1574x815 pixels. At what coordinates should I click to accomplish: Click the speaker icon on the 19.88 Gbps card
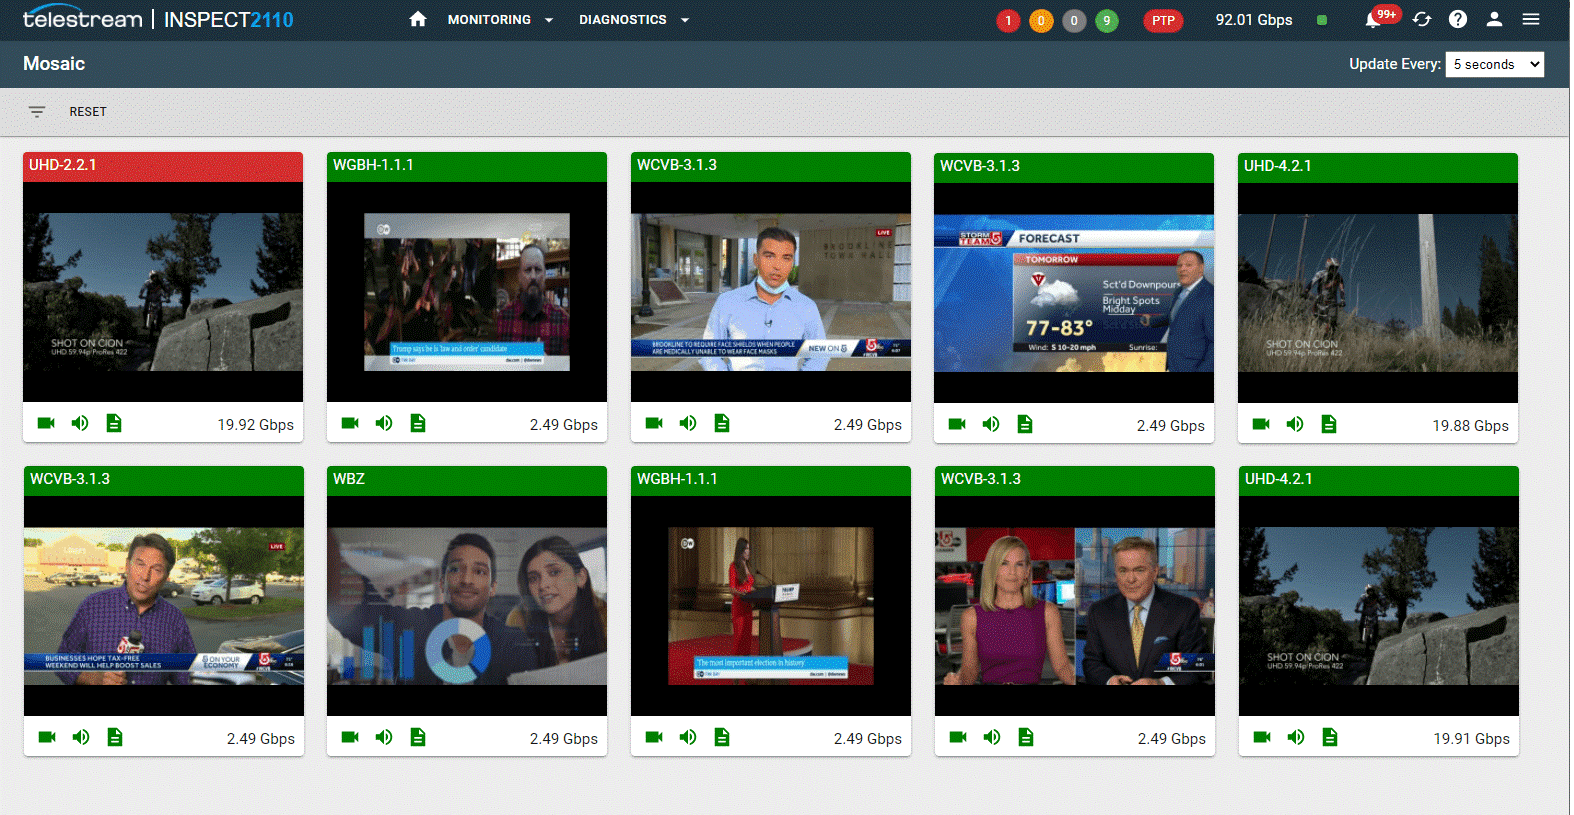click(1295, 424)
